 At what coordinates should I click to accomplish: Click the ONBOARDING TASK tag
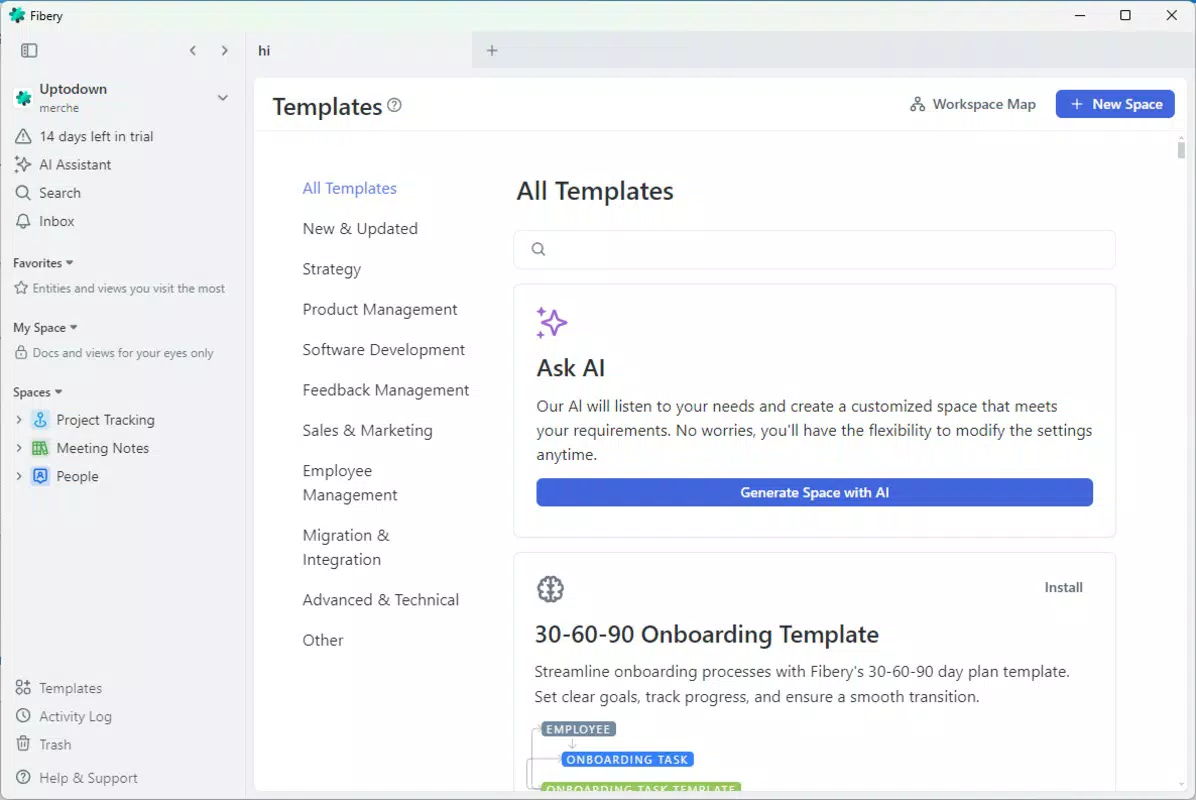click(x=627, y=760)
